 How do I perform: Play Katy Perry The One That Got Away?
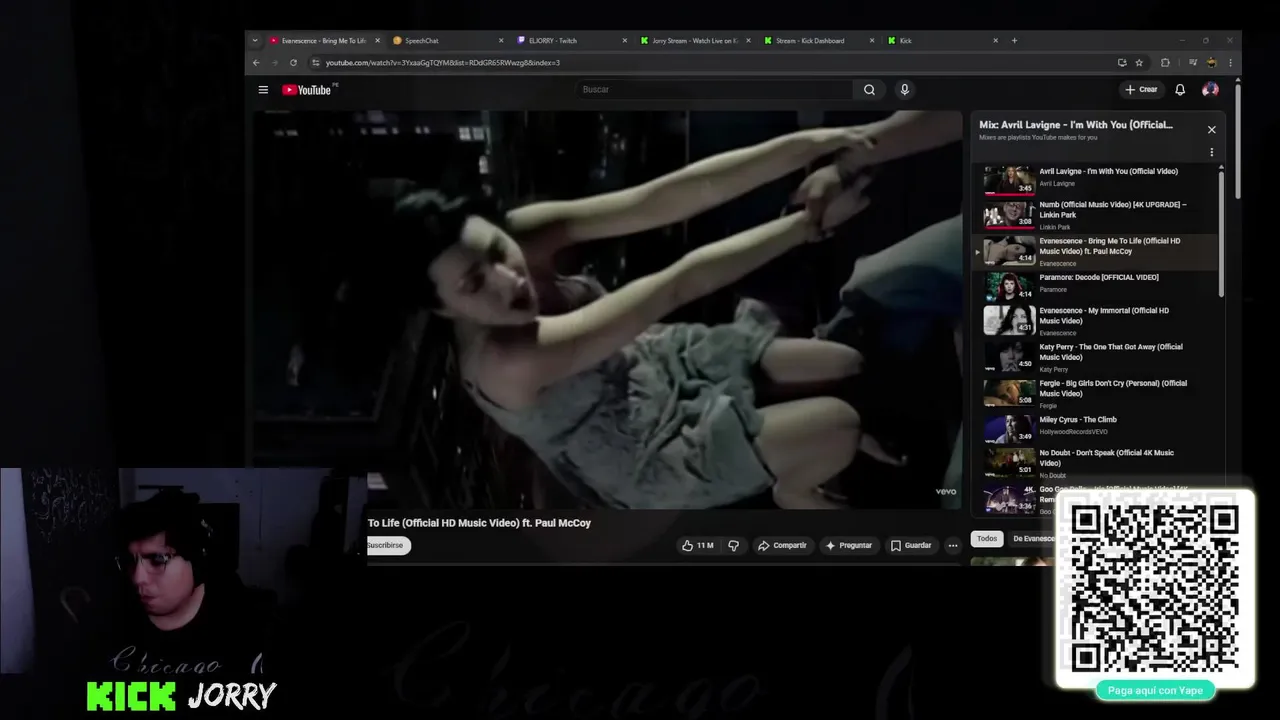point(1095,358)
